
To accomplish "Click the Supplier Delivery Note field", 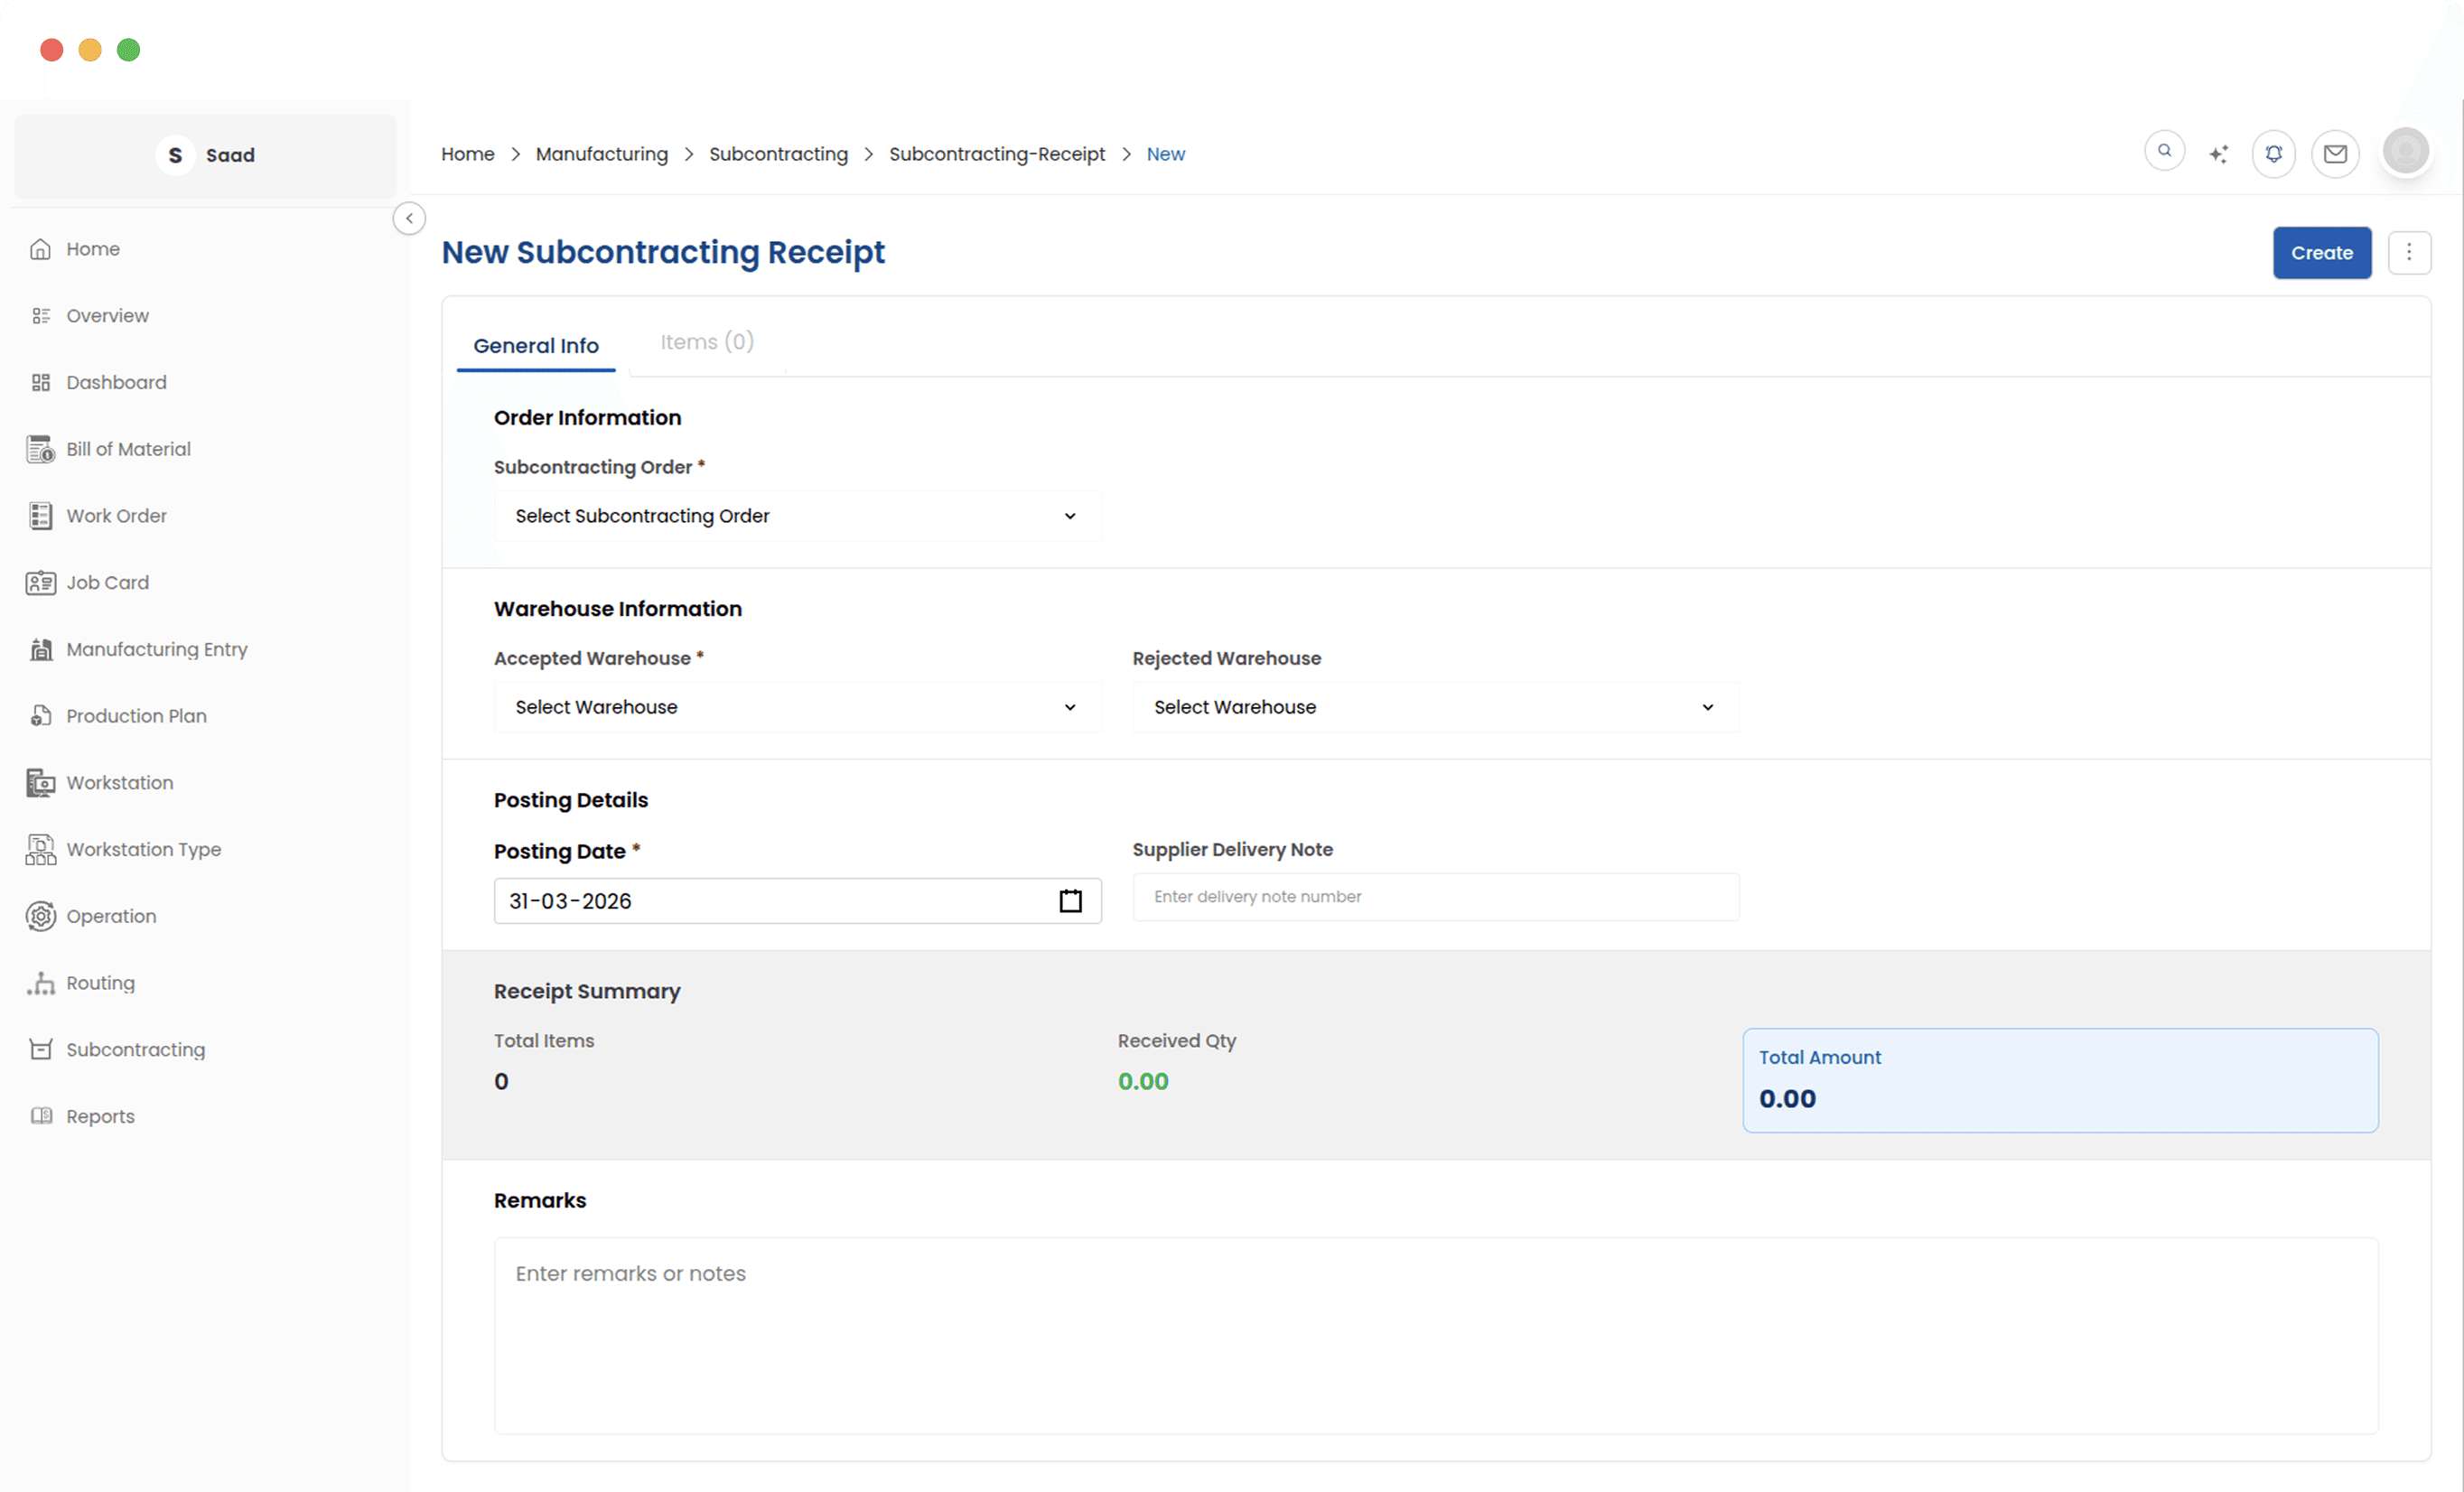I will 1435,897.
